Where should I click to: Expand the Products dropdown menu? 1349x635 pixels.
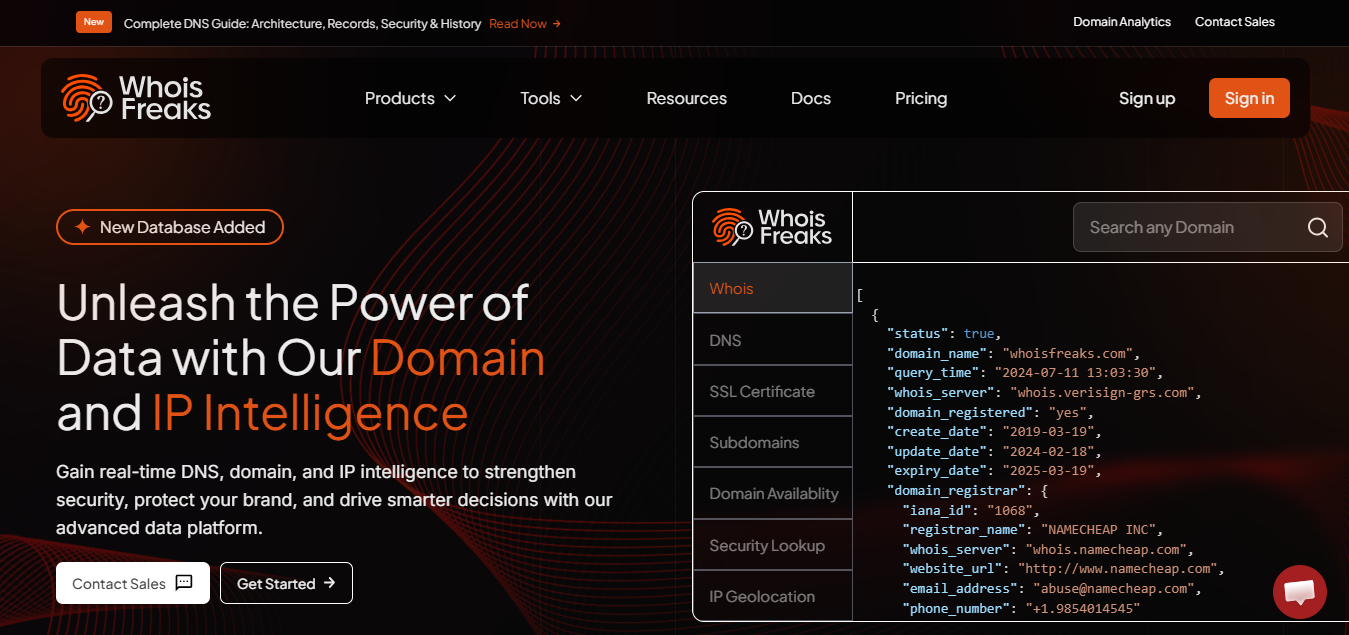tap(409, 98)
